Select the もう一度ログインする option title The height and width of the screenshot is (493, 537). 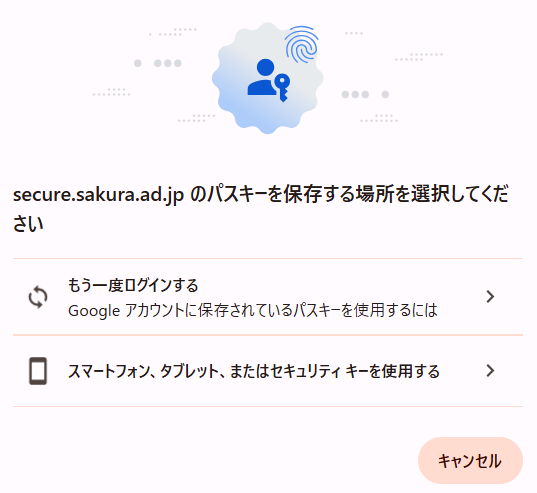click(x=133, y=285)
